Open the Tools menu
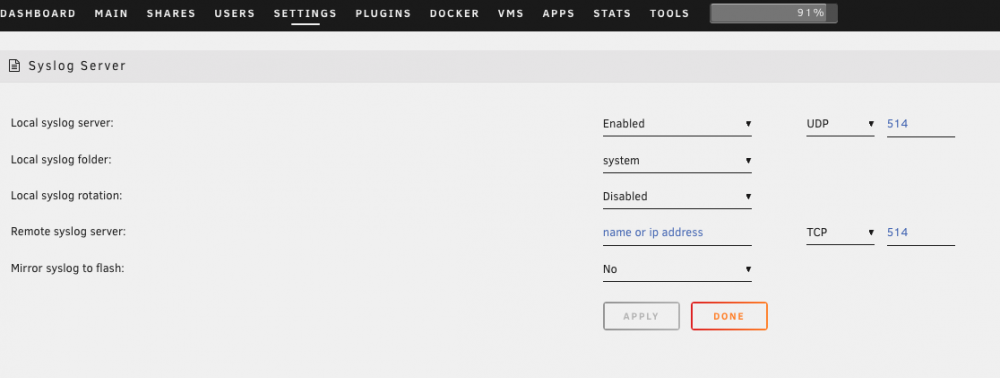Image resolution: width=1000 pixels, height=378 pixels. click(x=670, y=13)
